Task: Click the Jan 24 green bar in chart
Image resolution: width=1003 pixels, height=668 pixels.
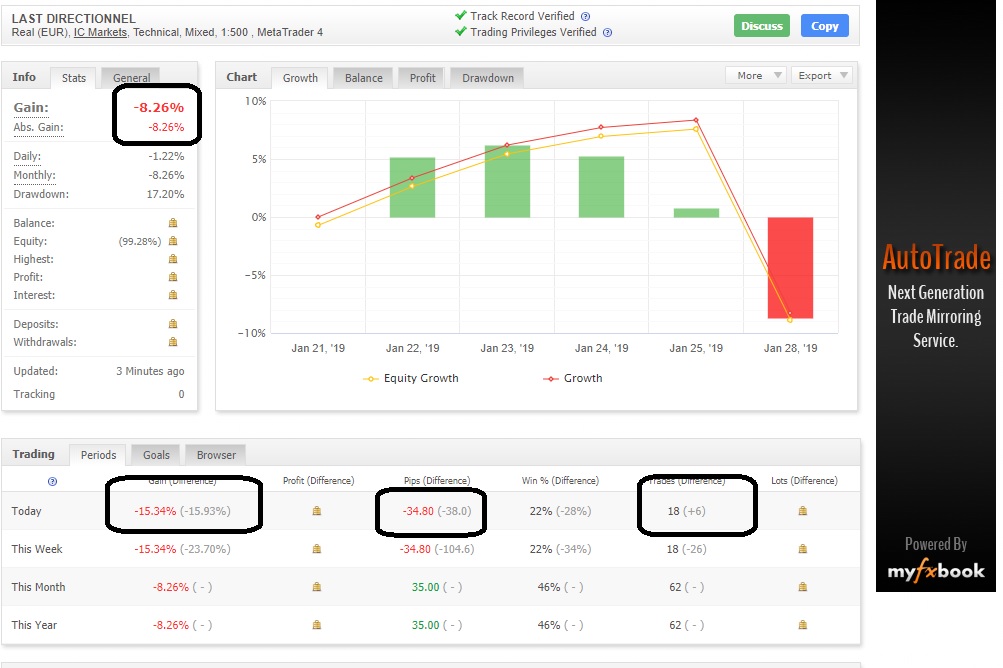Action: [601, 187]
